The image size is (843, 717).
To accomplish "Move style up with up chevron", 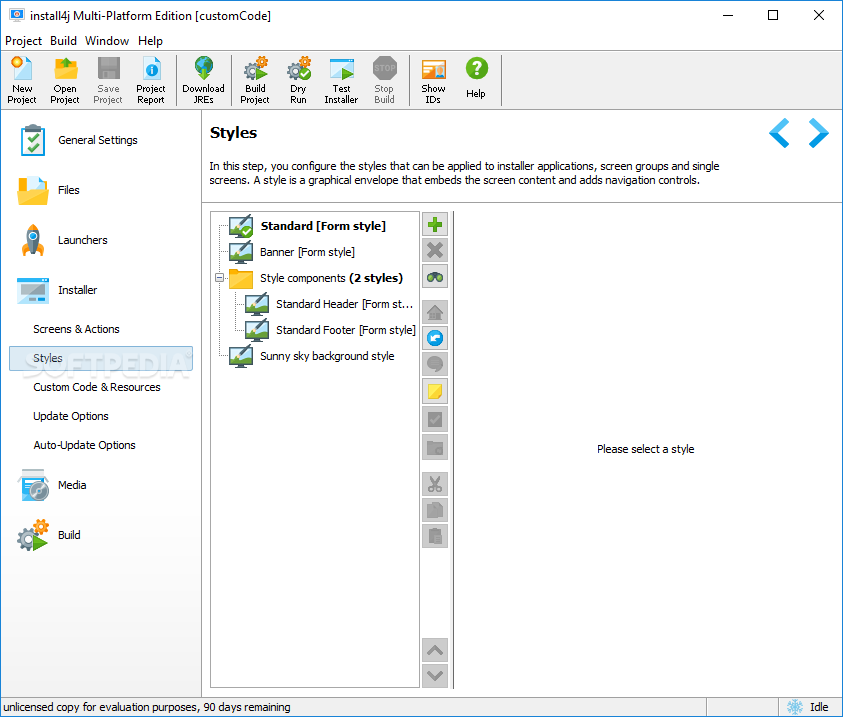I will tap(435, 650).
